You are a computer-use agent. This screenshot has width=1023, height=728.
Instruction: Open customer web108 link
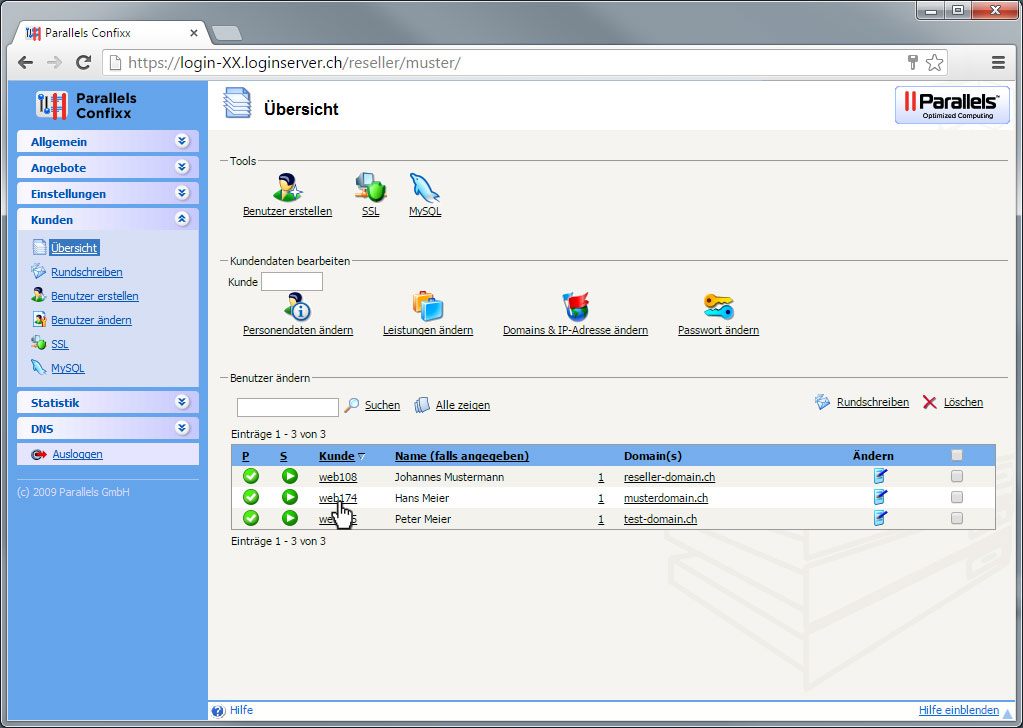tap(338, 477)
